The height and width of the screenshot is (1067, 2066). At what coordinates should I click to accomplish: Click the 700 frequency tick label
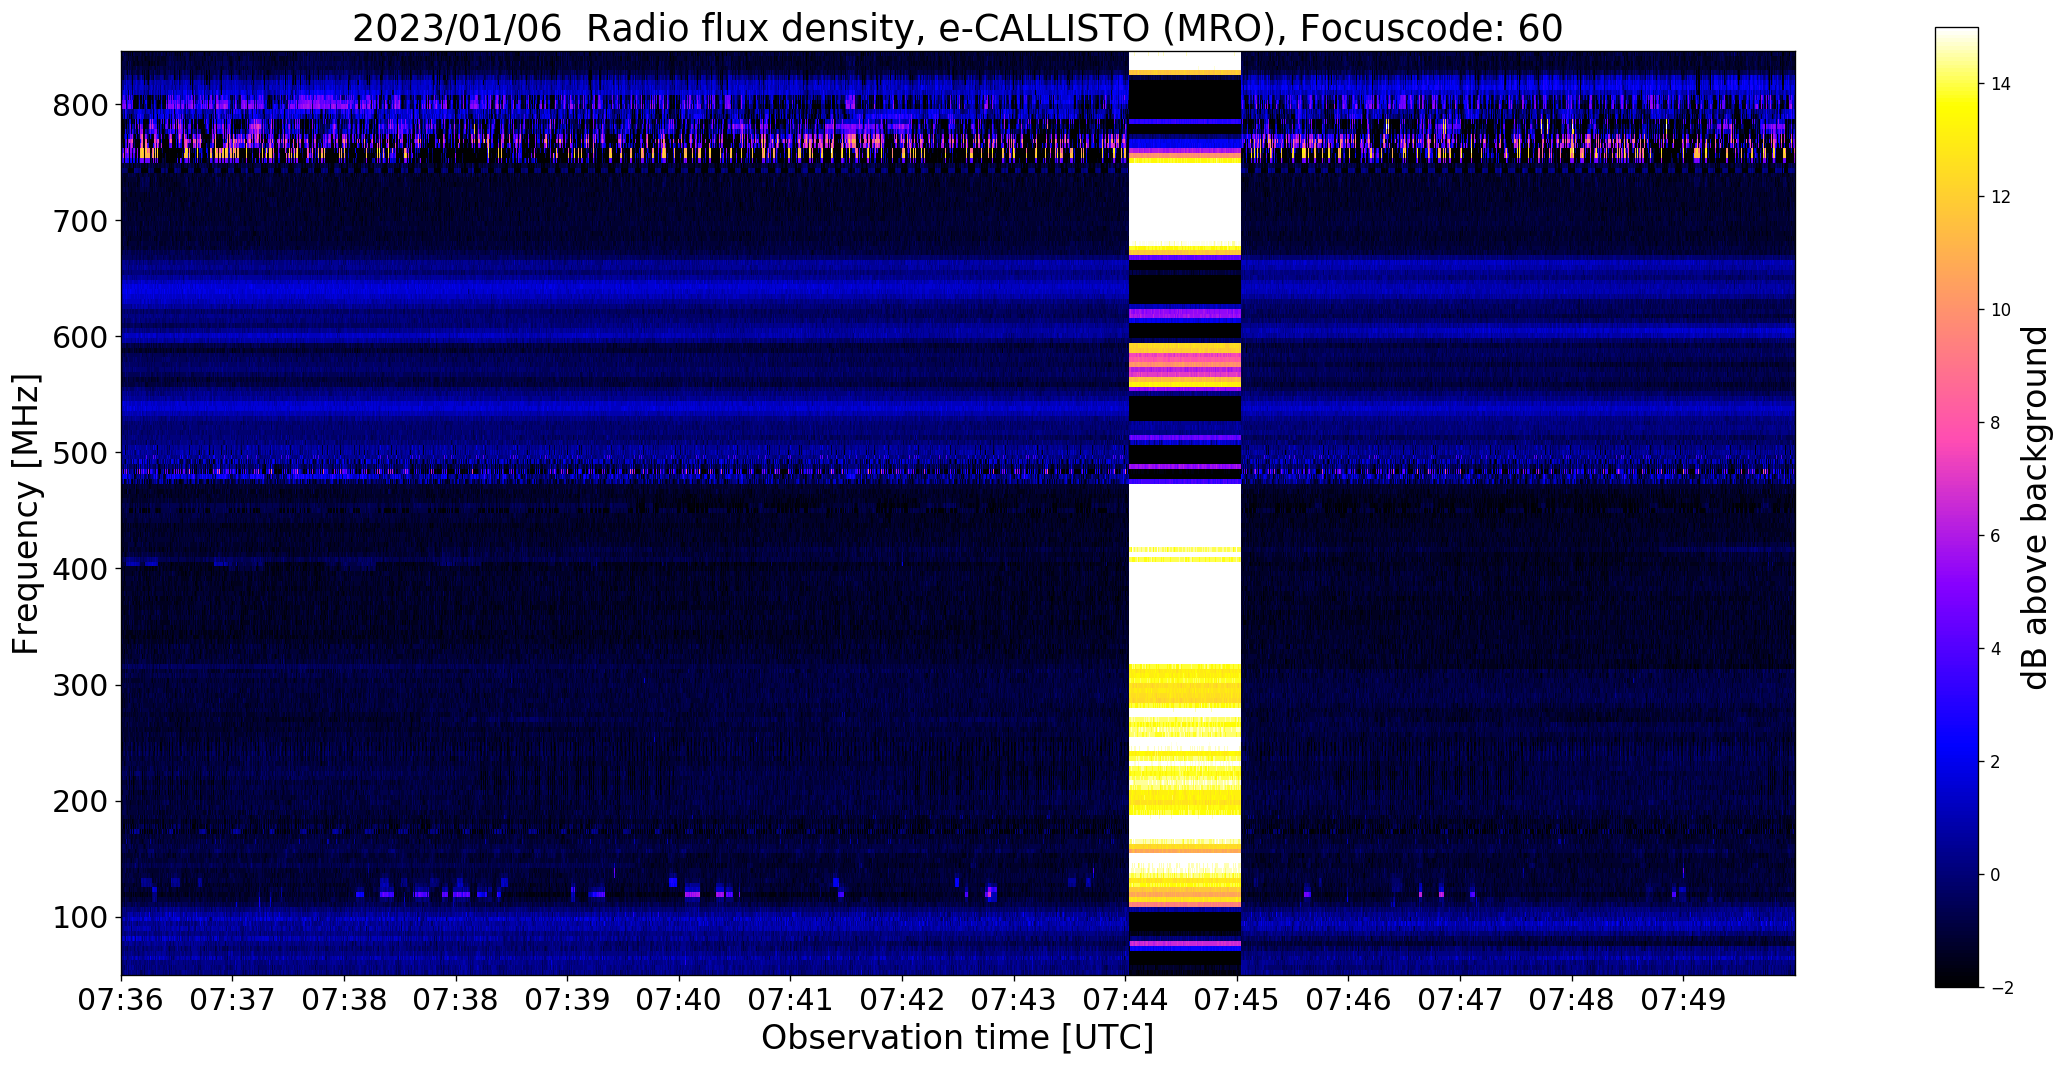[79, 221]
